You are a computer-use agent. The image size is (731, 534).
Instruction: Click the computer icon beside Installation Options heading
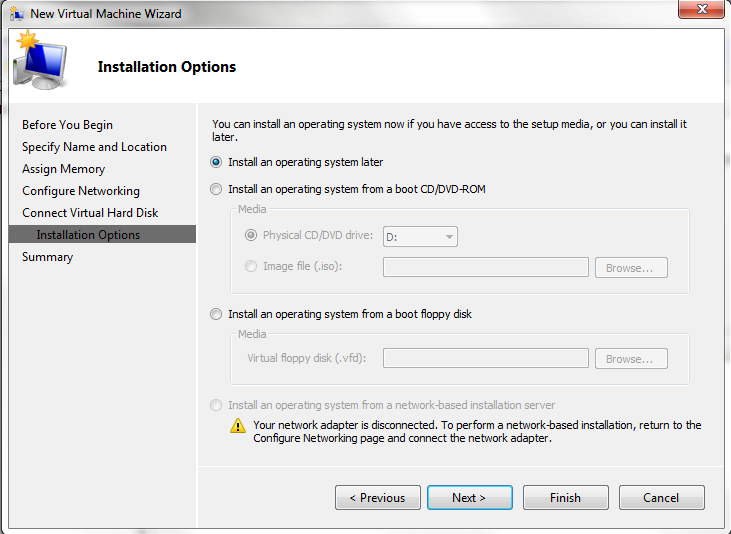(x=40, y=61)
